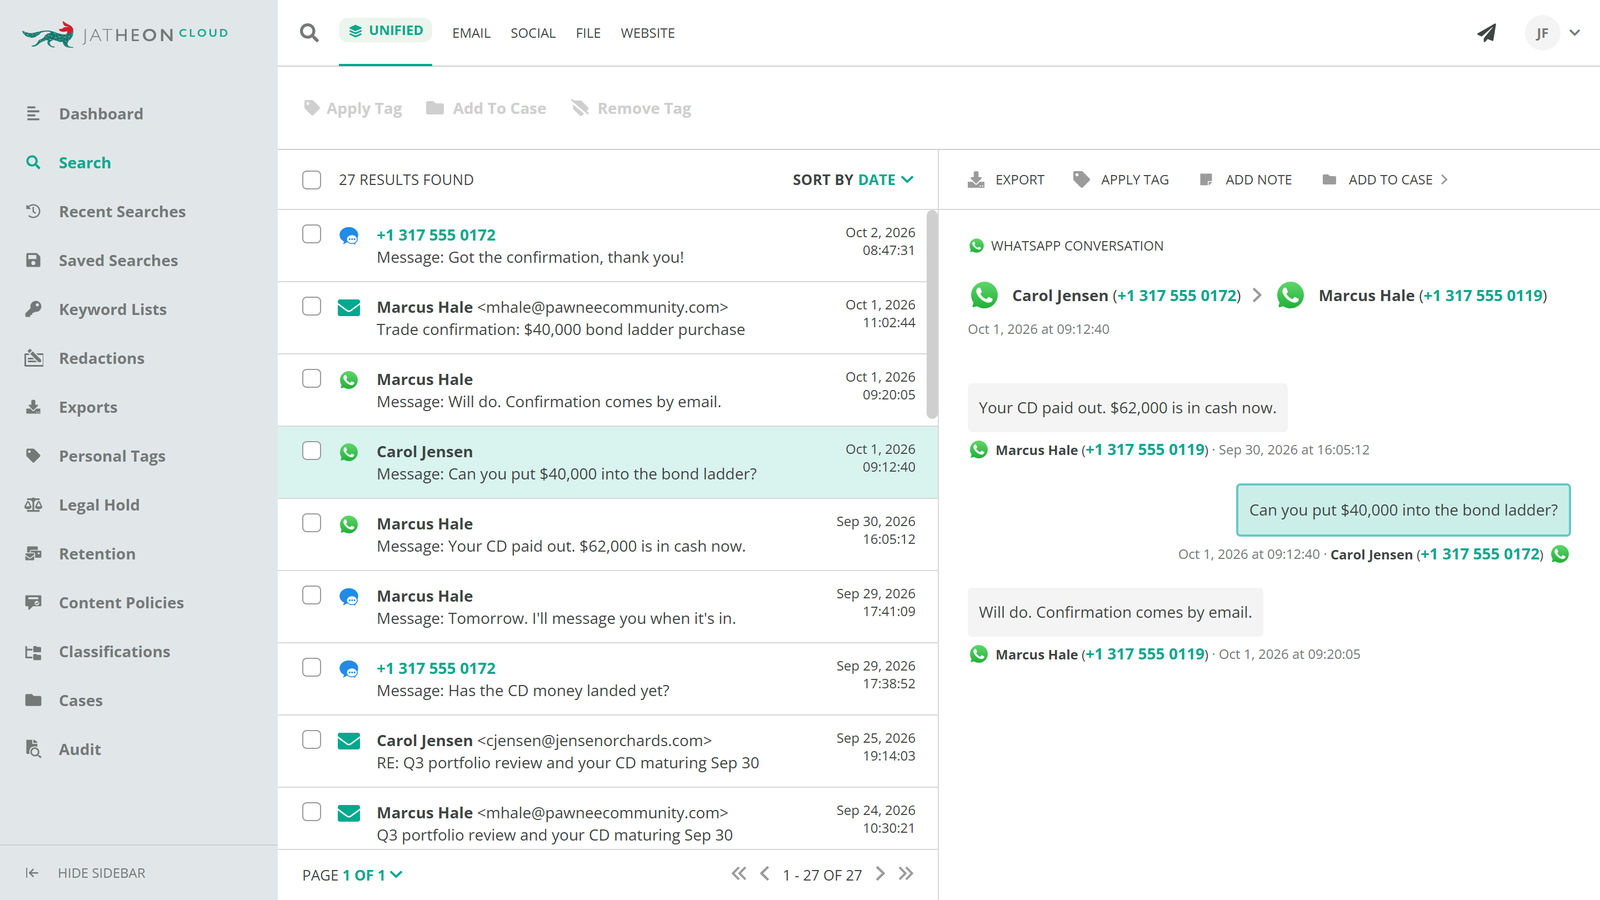
Task: Click the Audit sidebar icon
Action: point(33,749)
